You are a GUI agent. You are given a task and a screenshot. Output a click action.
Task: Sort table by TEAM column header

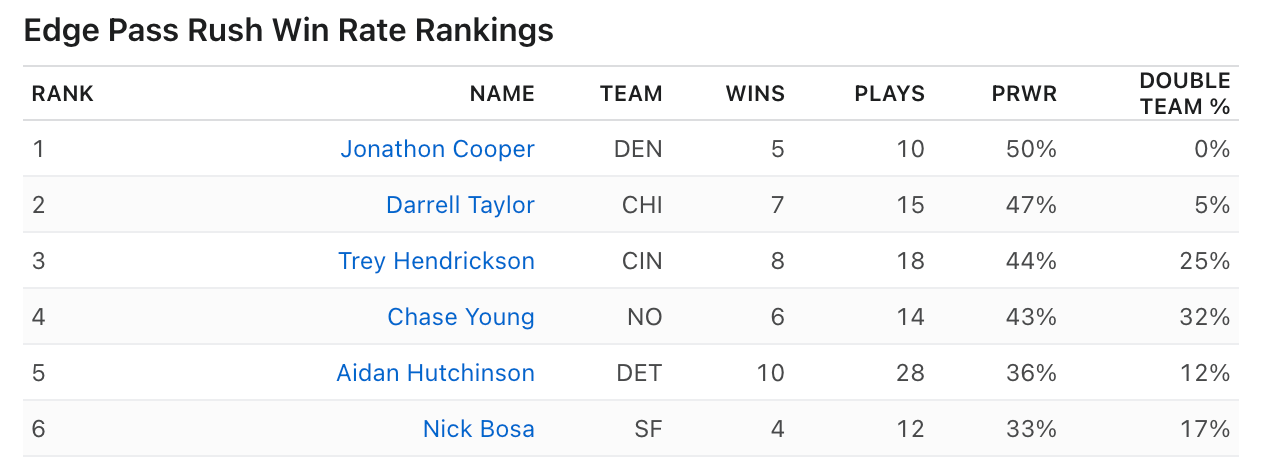click(x=631, y=94)
